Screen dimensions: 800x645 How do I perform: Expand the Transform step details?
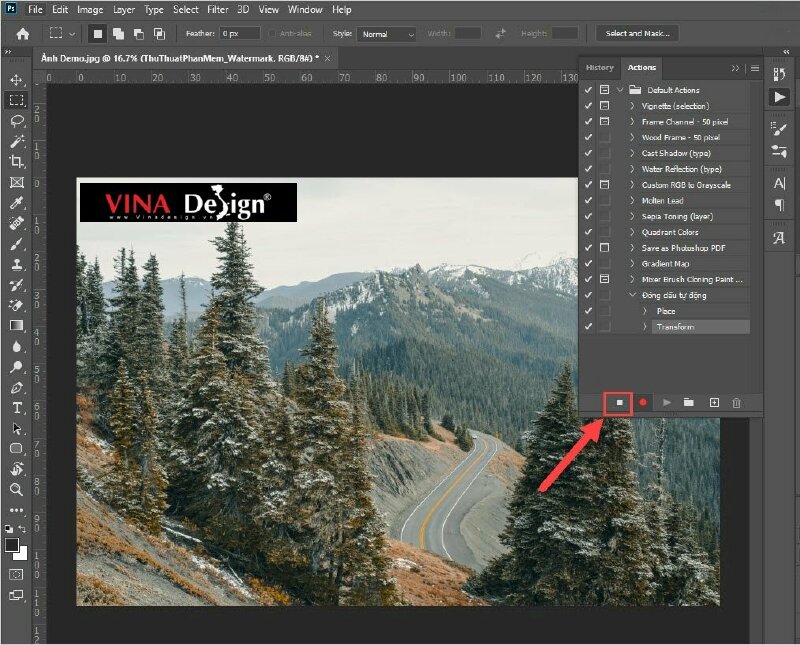645,327
